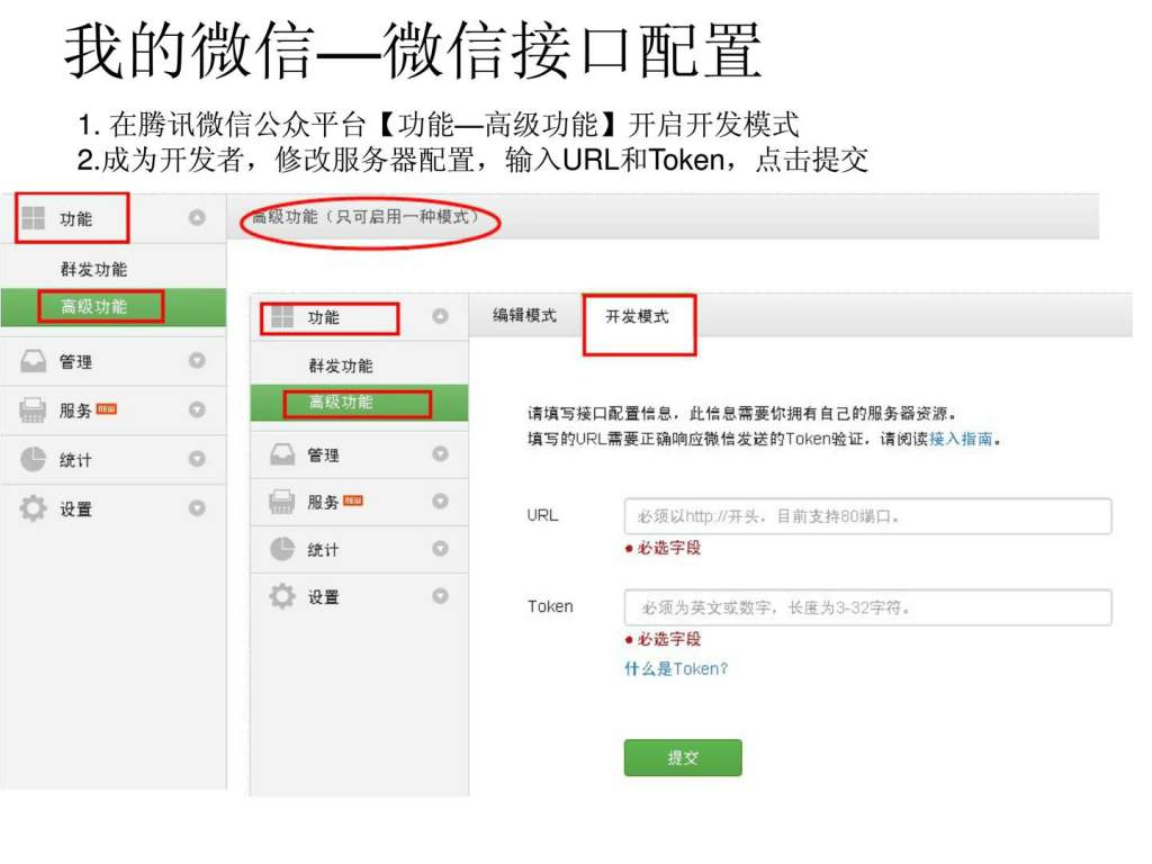Expand the 管理 section arrow in the inner sidebar
Image resolution: width=1152 pixels, height=864 pixels.
pyautogui.click(x=440, y=453)
